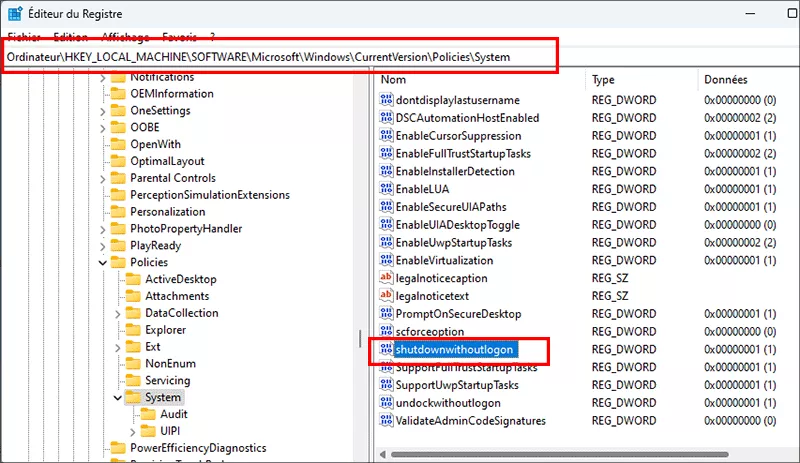Open the Favoris menu
This screenshot has width=800, height=463.
[x=179, y=36]
